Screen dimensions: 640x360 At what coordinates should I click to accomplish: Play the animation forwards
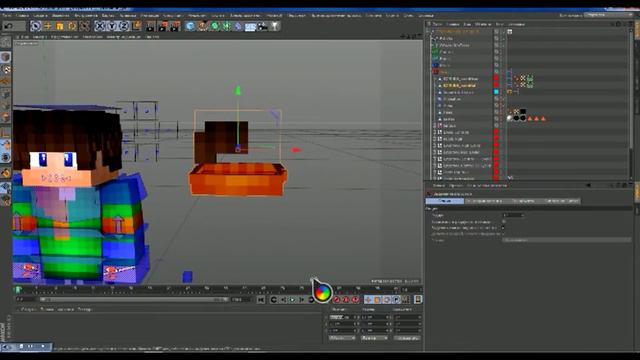point(293,300)
